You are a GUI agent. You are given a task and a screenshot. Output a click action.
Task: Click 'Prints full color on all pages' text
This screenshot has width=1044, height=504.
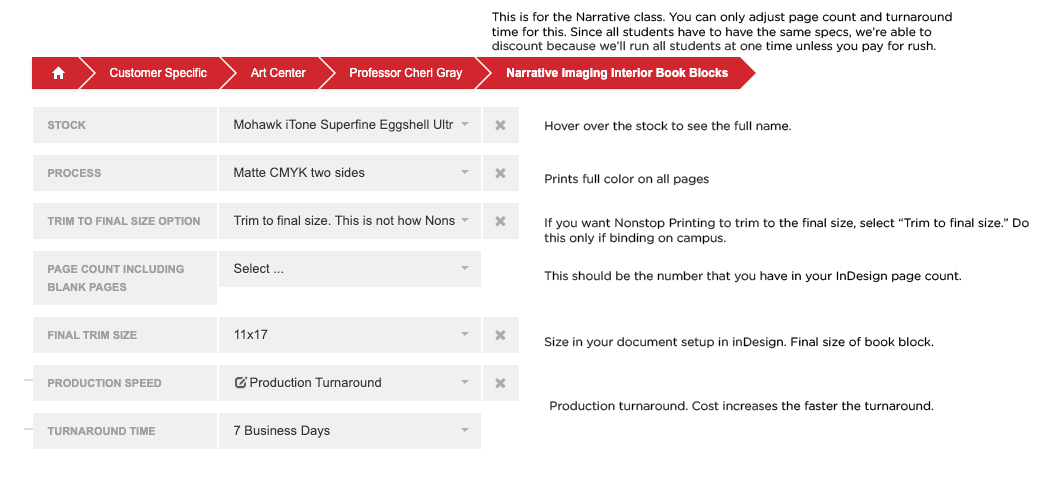(627, 179)
